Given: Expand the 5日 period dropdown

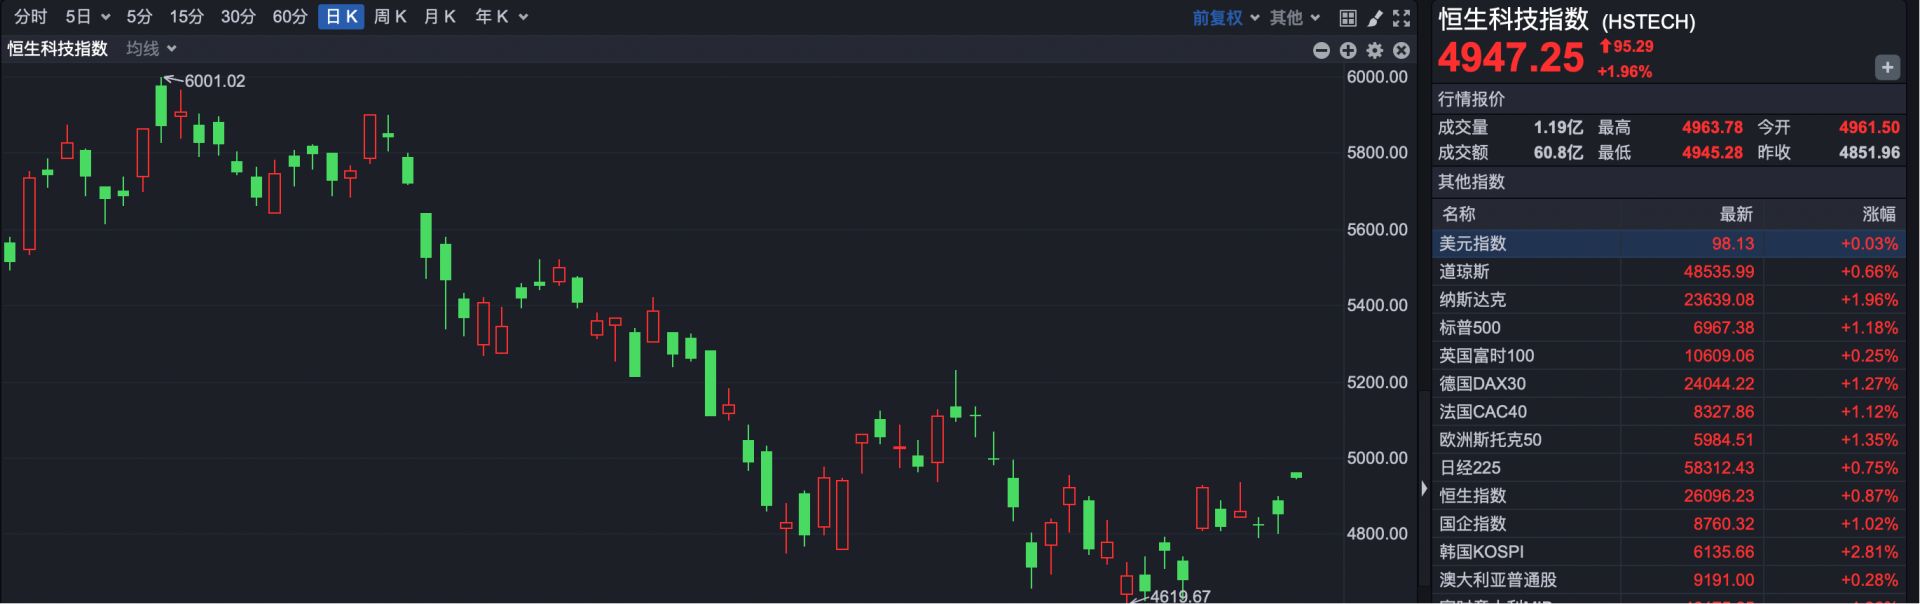Looking at the screenshot, I should [87, 17].
